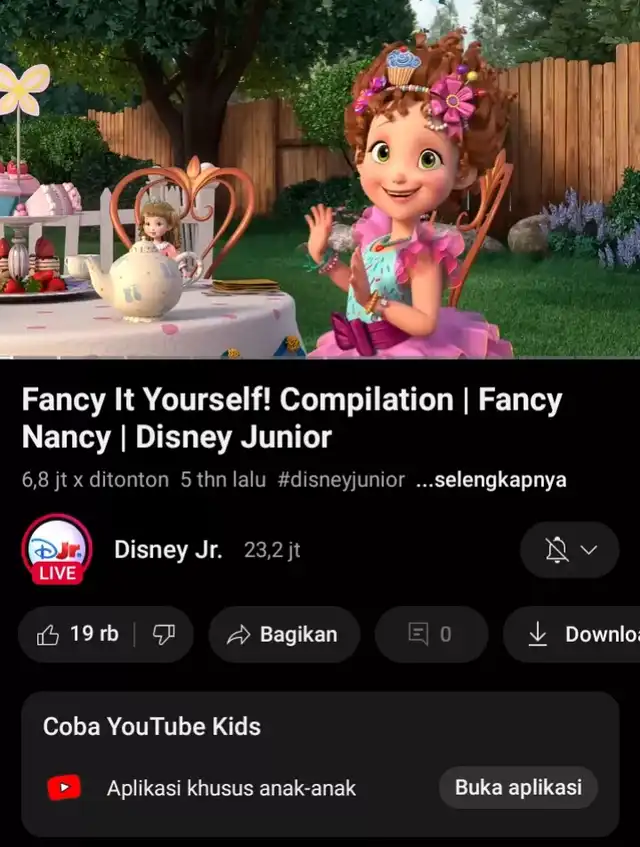Viewport: 640px width, 847px height.
Task: Open Disney Jr. LIVE channel avatar
Action: point(57,549)
